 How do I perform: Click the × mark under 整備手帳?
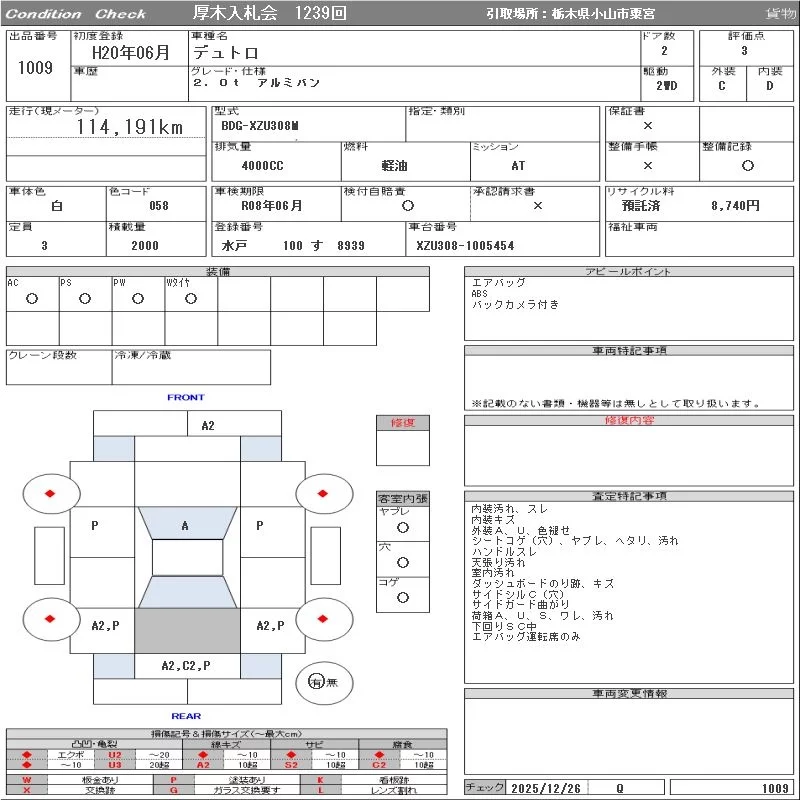pos(647,165)
